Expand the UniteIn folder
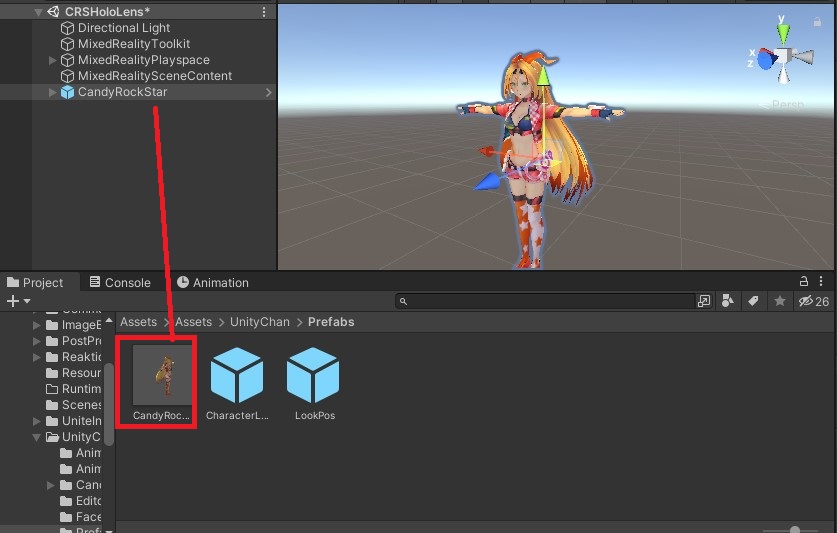The height and width of the screenshot is (533, 837). point(36,421)
